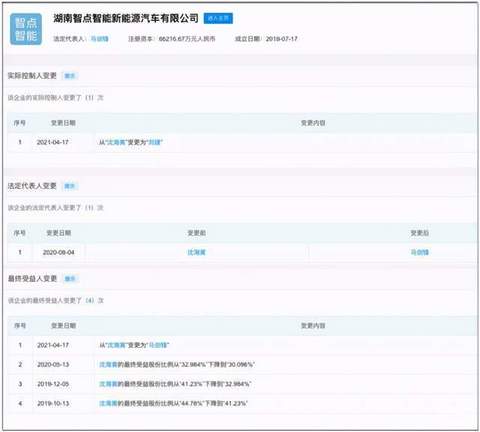Open the 沈海寅 link in the 2020-05-13 row

[108, 364]
